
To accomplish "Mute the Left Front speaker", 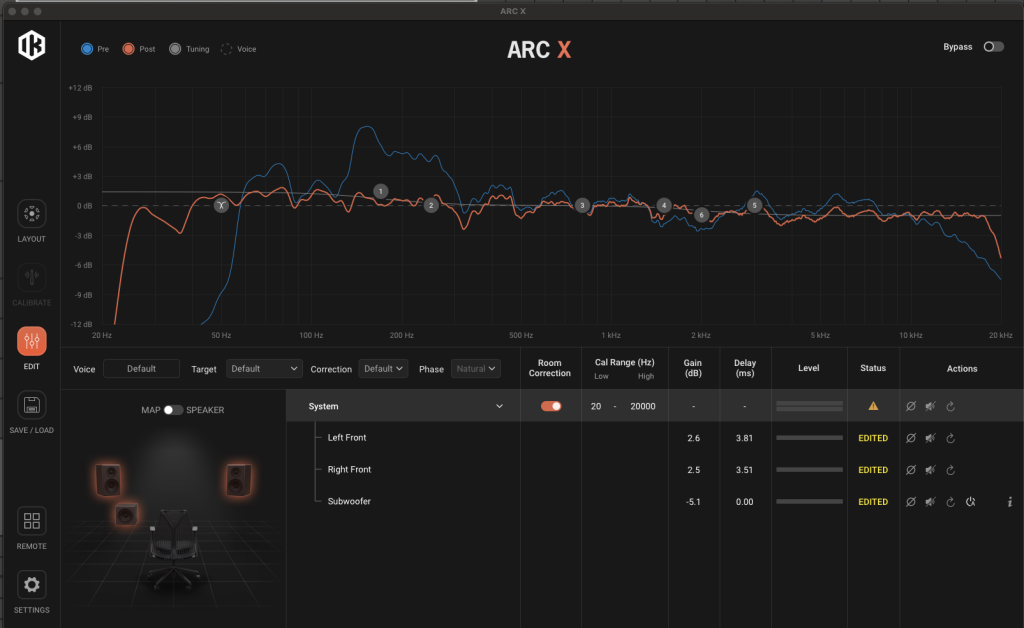I will tap(930, 438).
